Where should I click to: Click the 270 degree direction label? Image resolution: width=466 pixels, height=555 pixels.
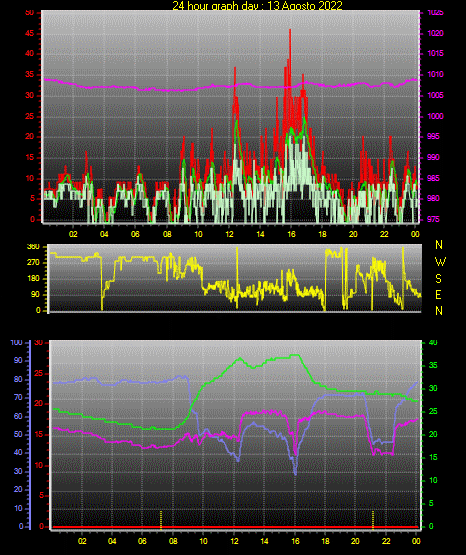pos(34,263)
